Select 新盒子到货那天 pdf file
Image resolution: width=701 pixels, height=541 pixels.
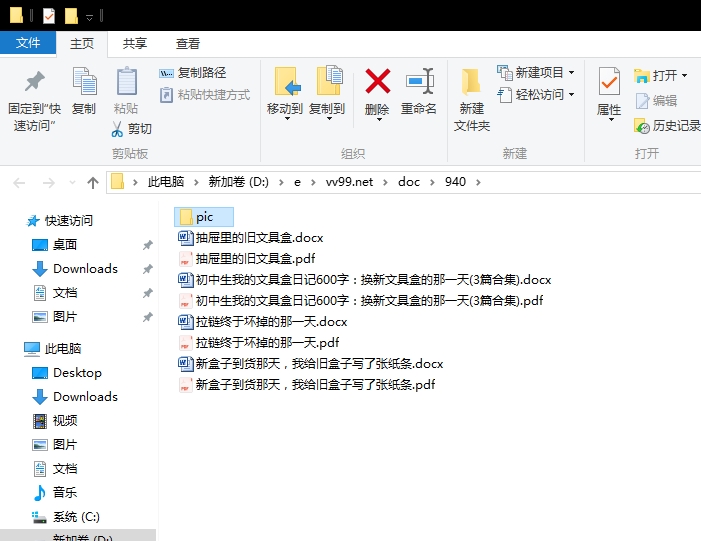(x=306, y=385)
